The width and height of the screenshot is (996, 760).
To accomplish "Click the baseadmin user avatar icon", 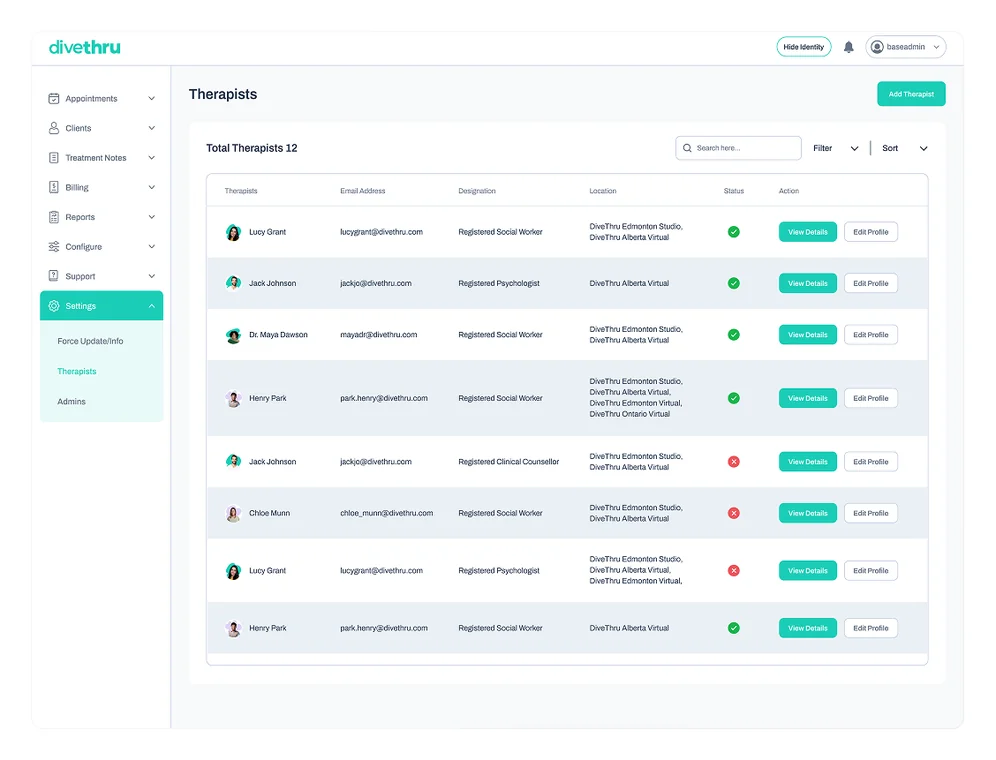I will pos(877,47).
